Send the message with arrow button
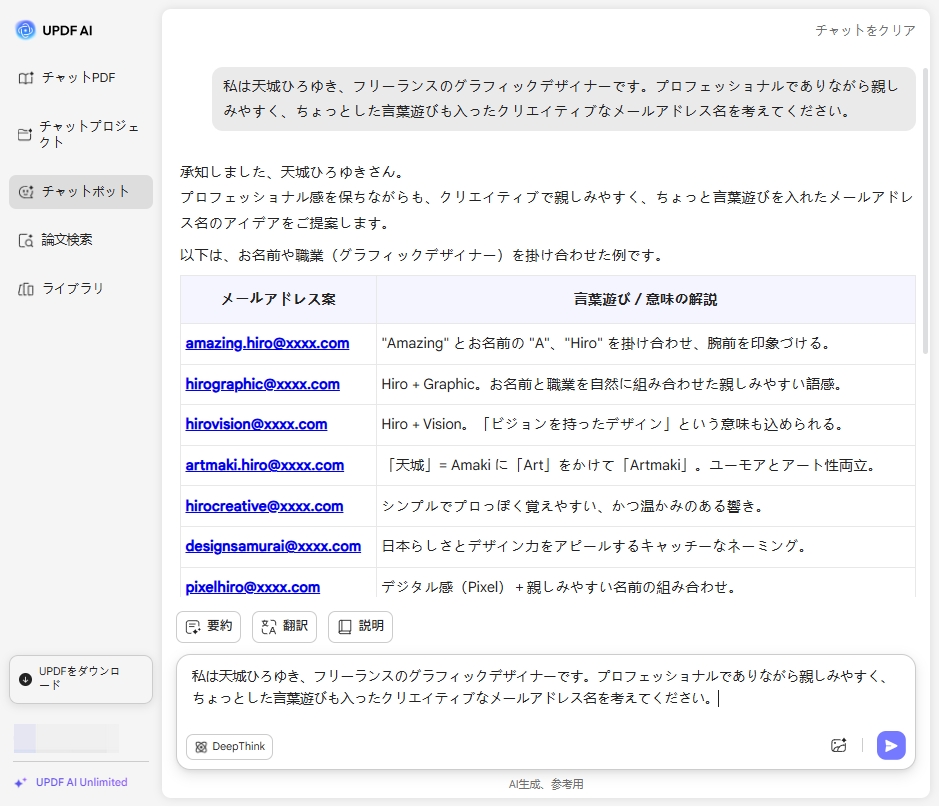 [891, 745]
